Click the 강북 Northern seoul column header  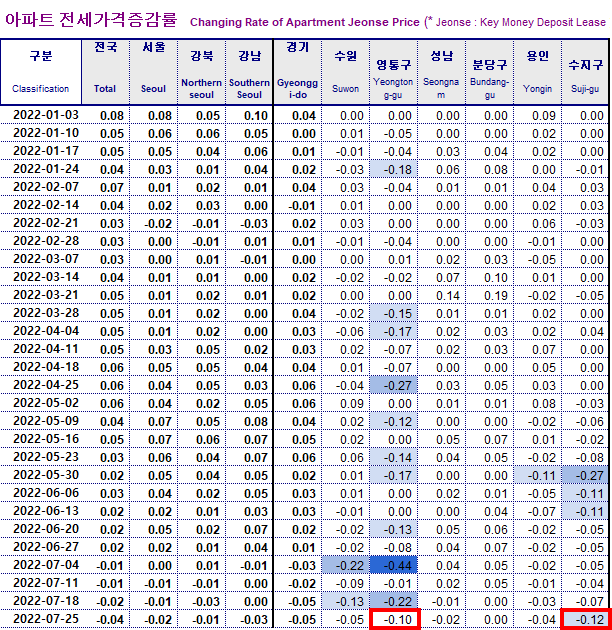[x=201, y=72]
